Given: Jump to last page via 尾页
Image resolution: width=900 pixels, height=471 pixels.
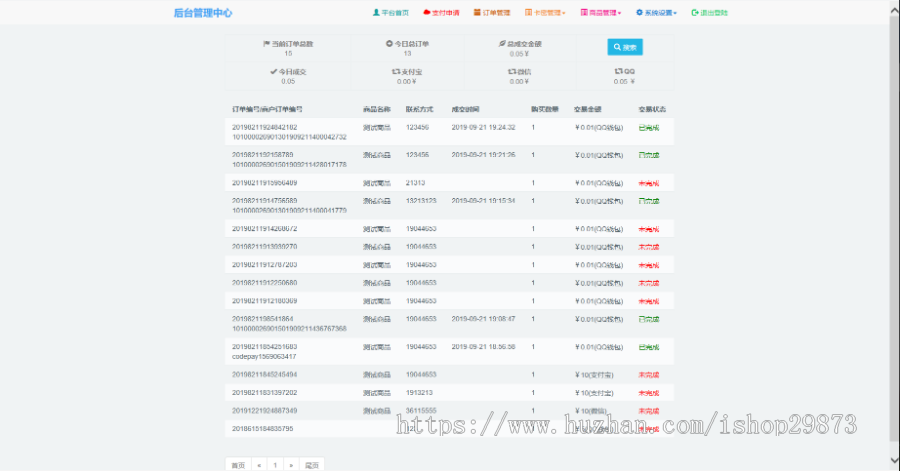Looking at the screenshot, I should click(312, 465).
